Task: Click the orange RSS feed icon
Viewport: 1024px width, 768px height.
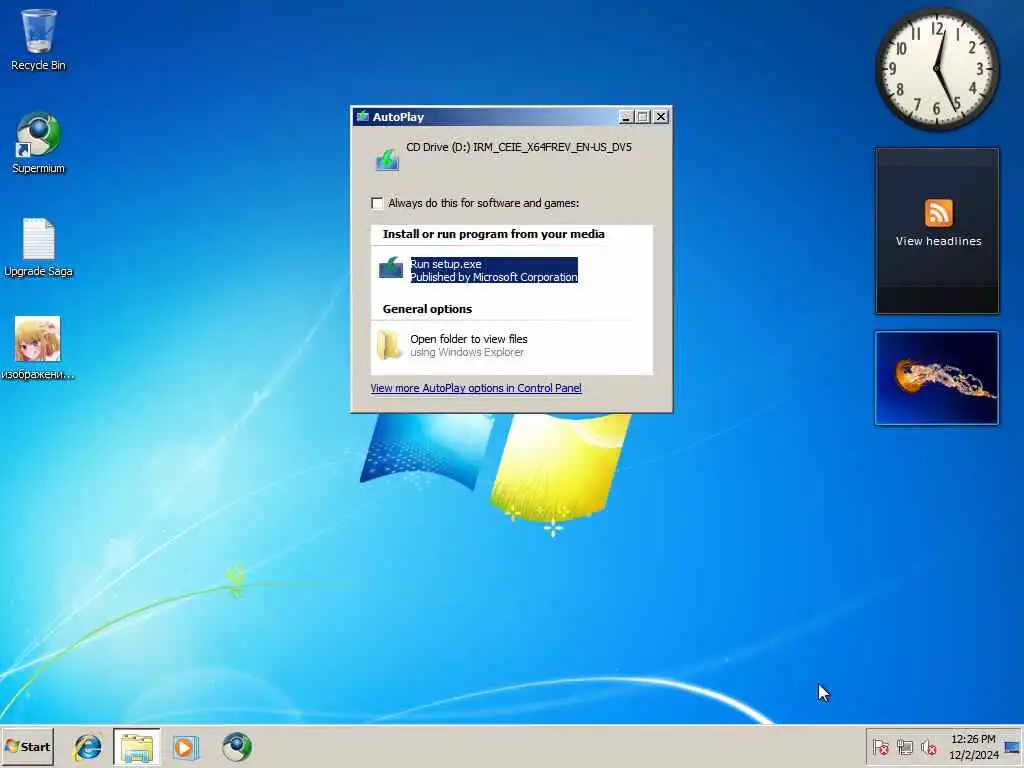Action: click(938, 213)
